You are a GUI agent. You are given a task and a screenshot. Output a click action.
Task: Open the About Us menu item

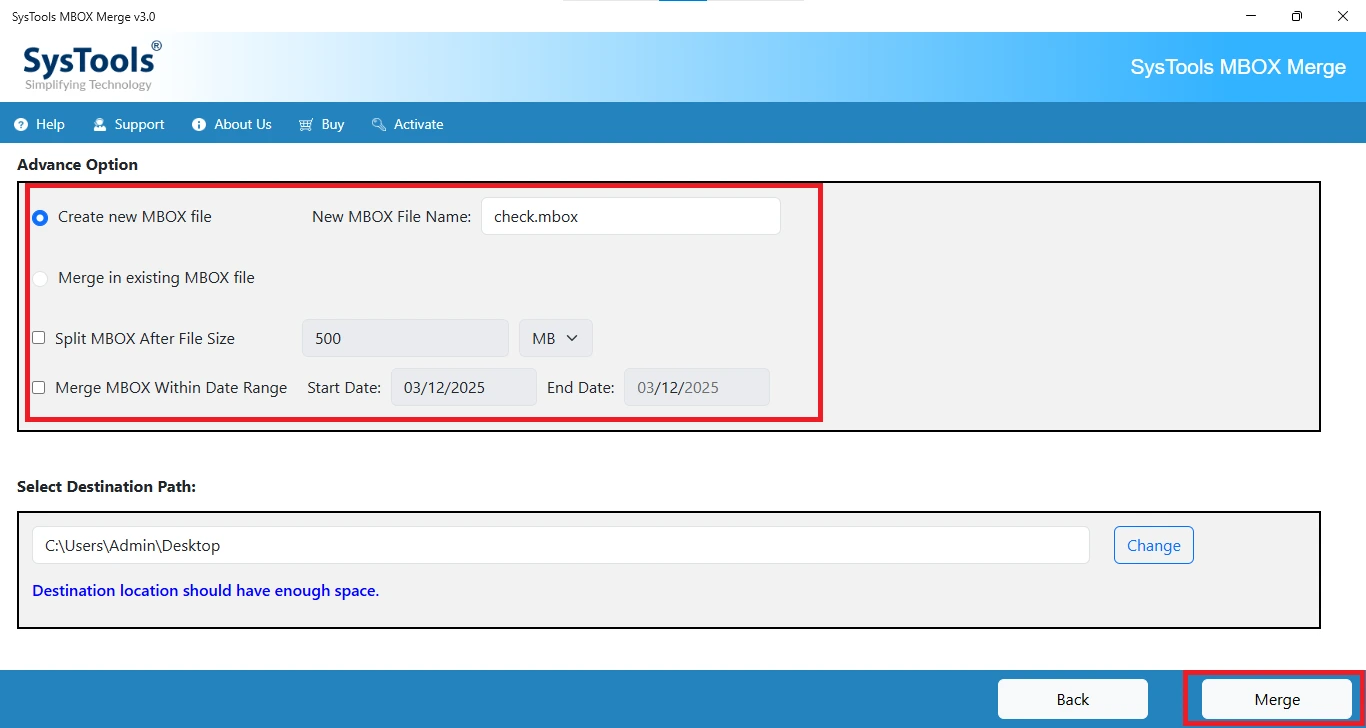232,125
